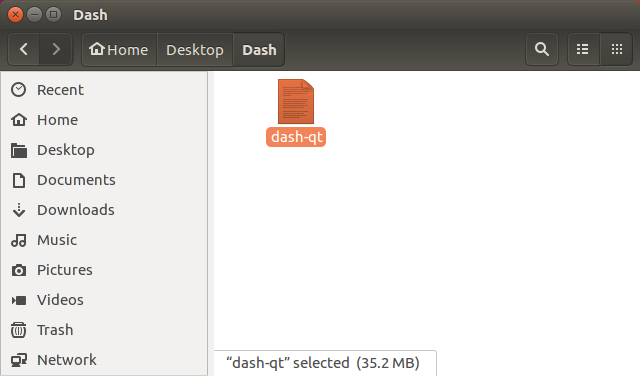The height and width of the screenshot is (376, 640).
Task: Minimize the Dash window
Action: [34, 15]
